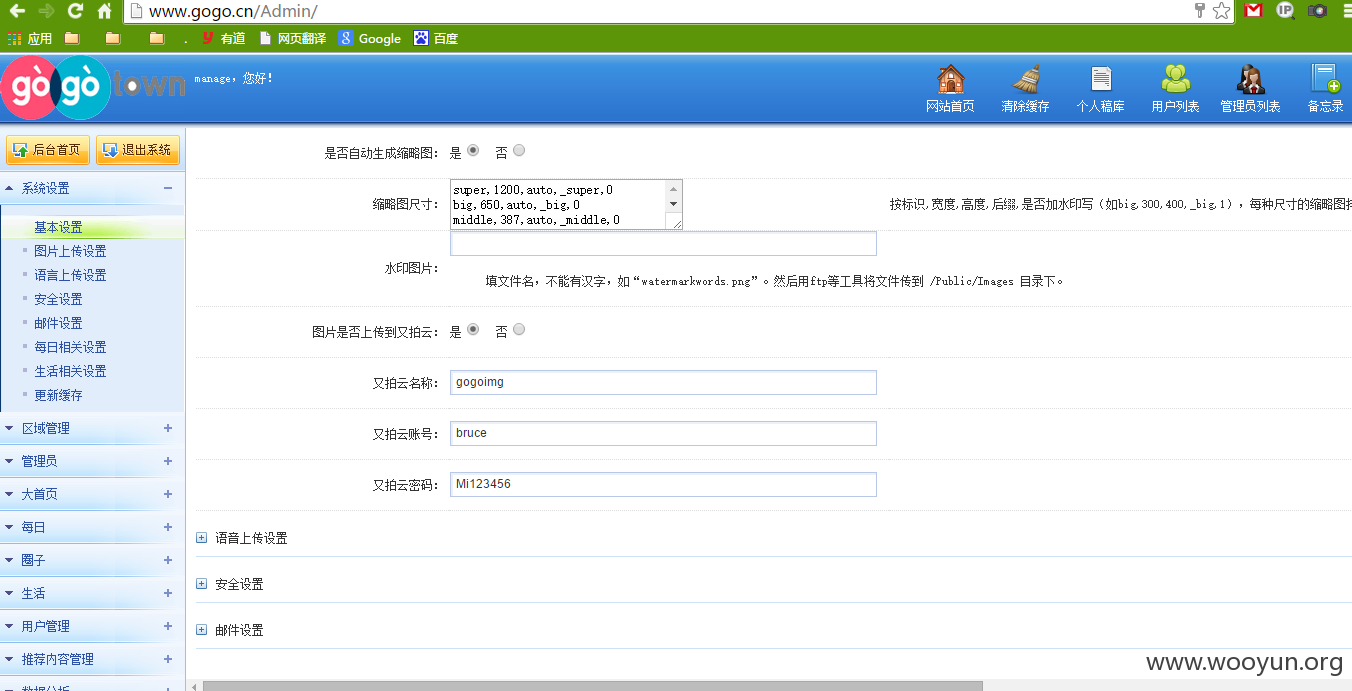Click the browser home icon
This screenshot has width=1352, height=691.
(x=104, y=11)
